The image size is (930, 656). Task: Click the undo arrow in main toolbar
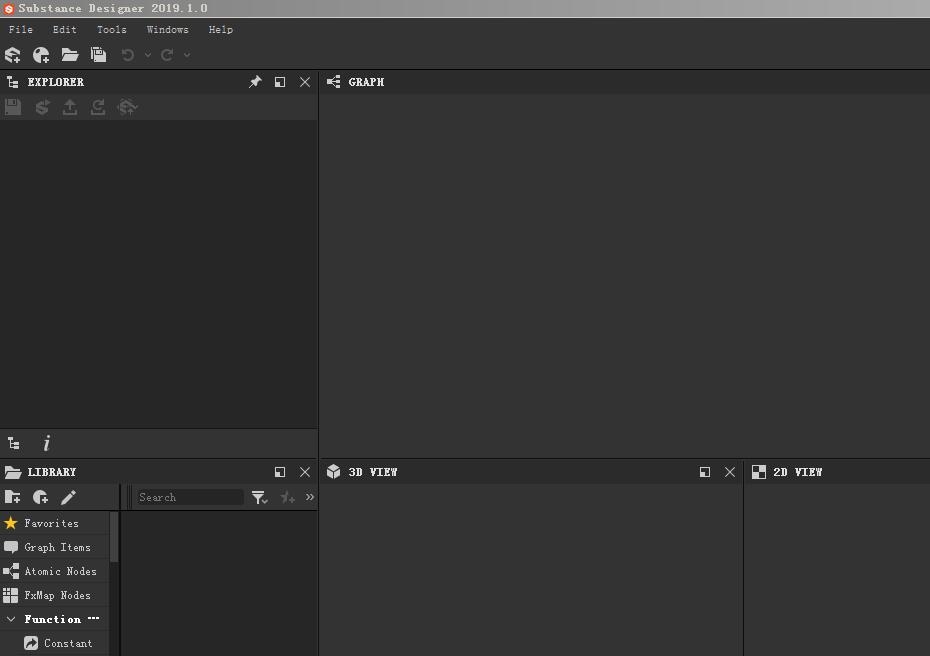point(128,55)
